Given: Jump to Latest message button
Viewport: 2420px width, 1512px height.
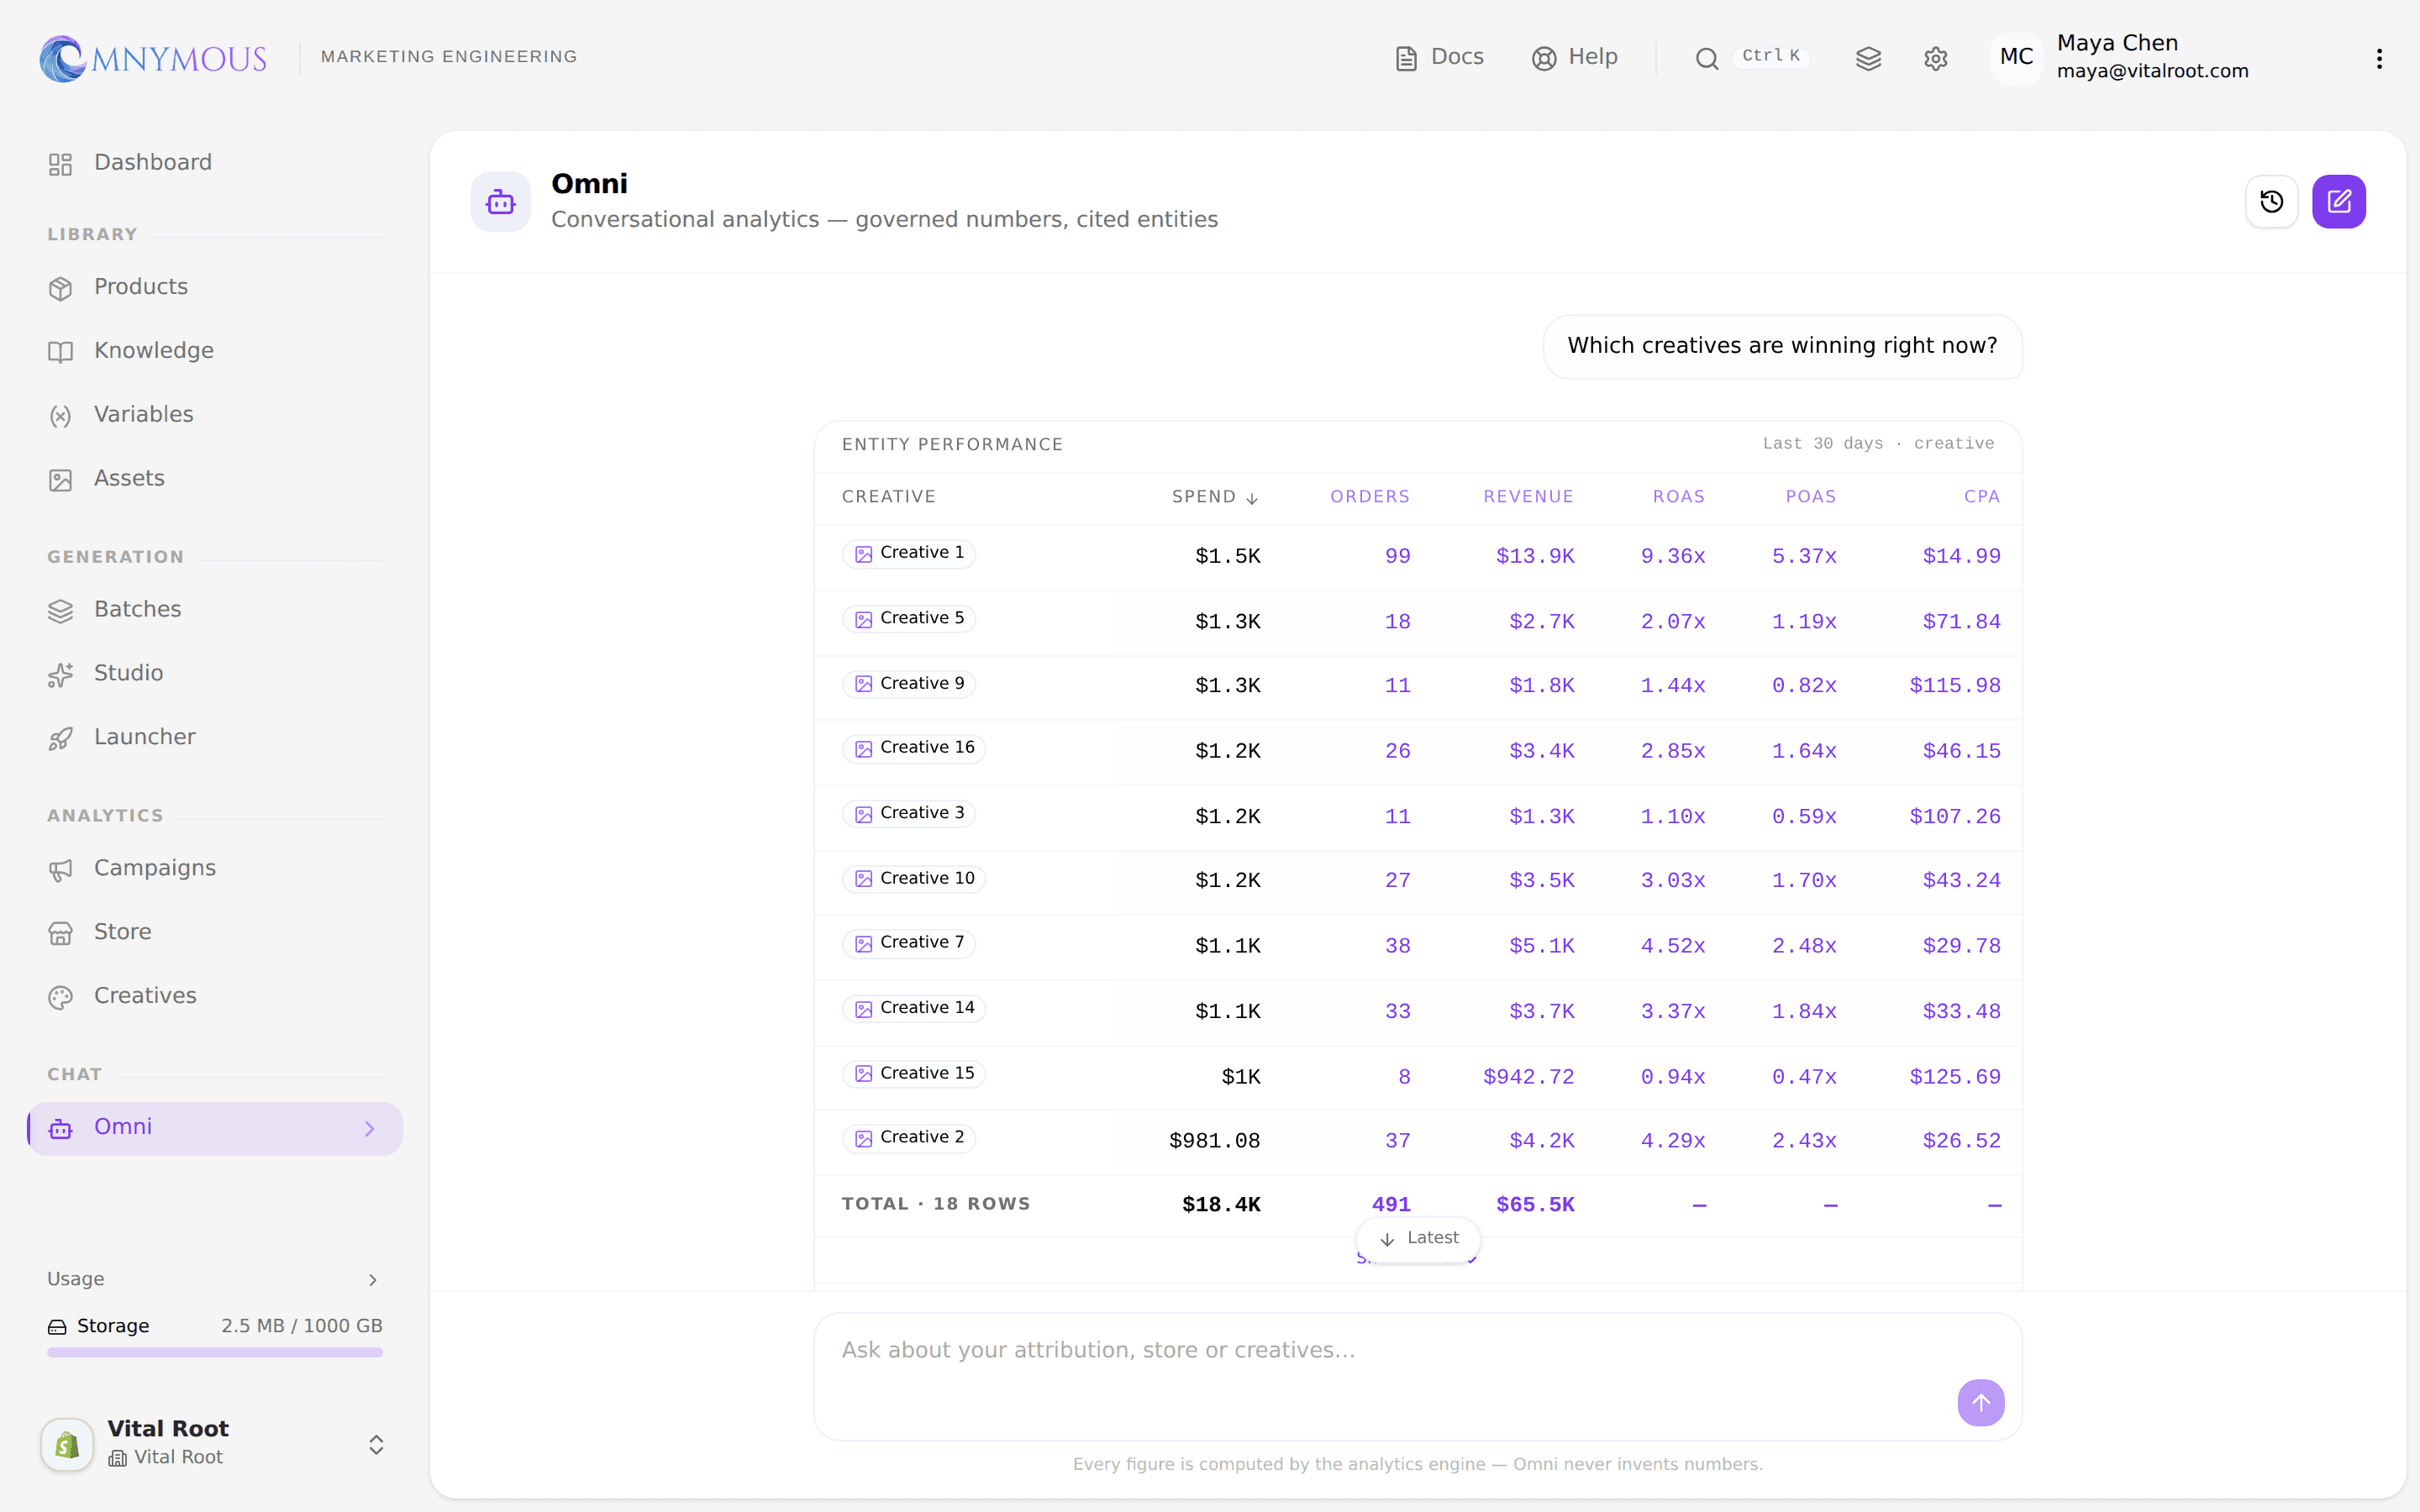Looking at the screenshot, I should pos(1418,1239).
